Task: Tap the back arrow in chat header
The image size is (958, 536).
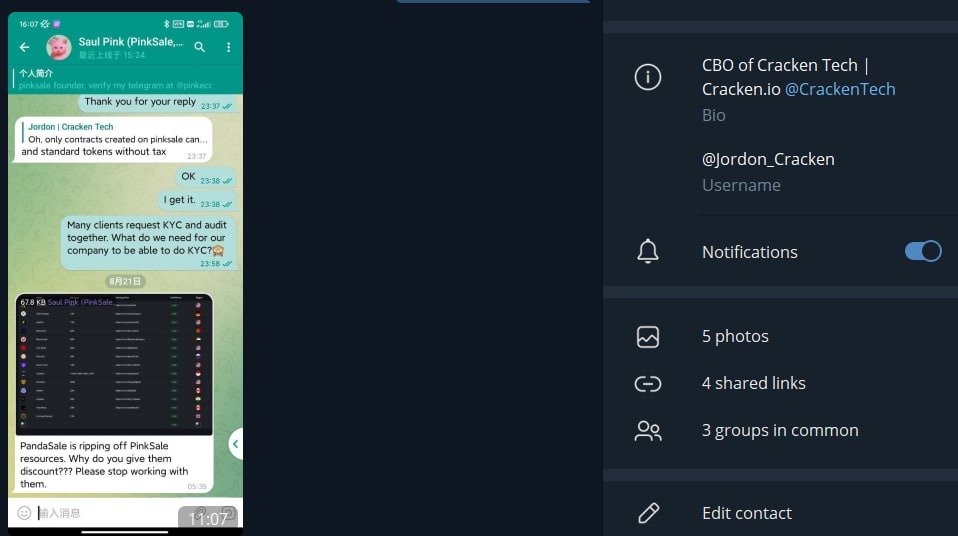Action: 24,47
